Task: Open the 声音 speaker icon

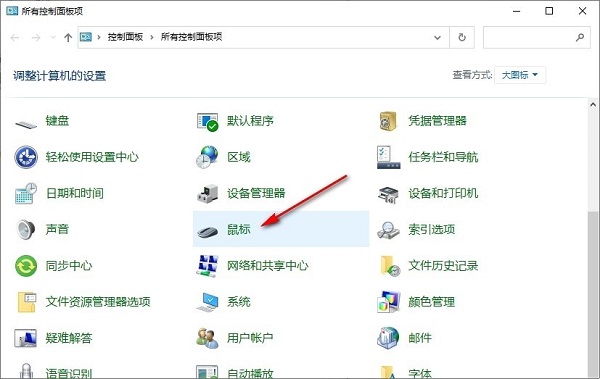Action: tap(26, 229)
